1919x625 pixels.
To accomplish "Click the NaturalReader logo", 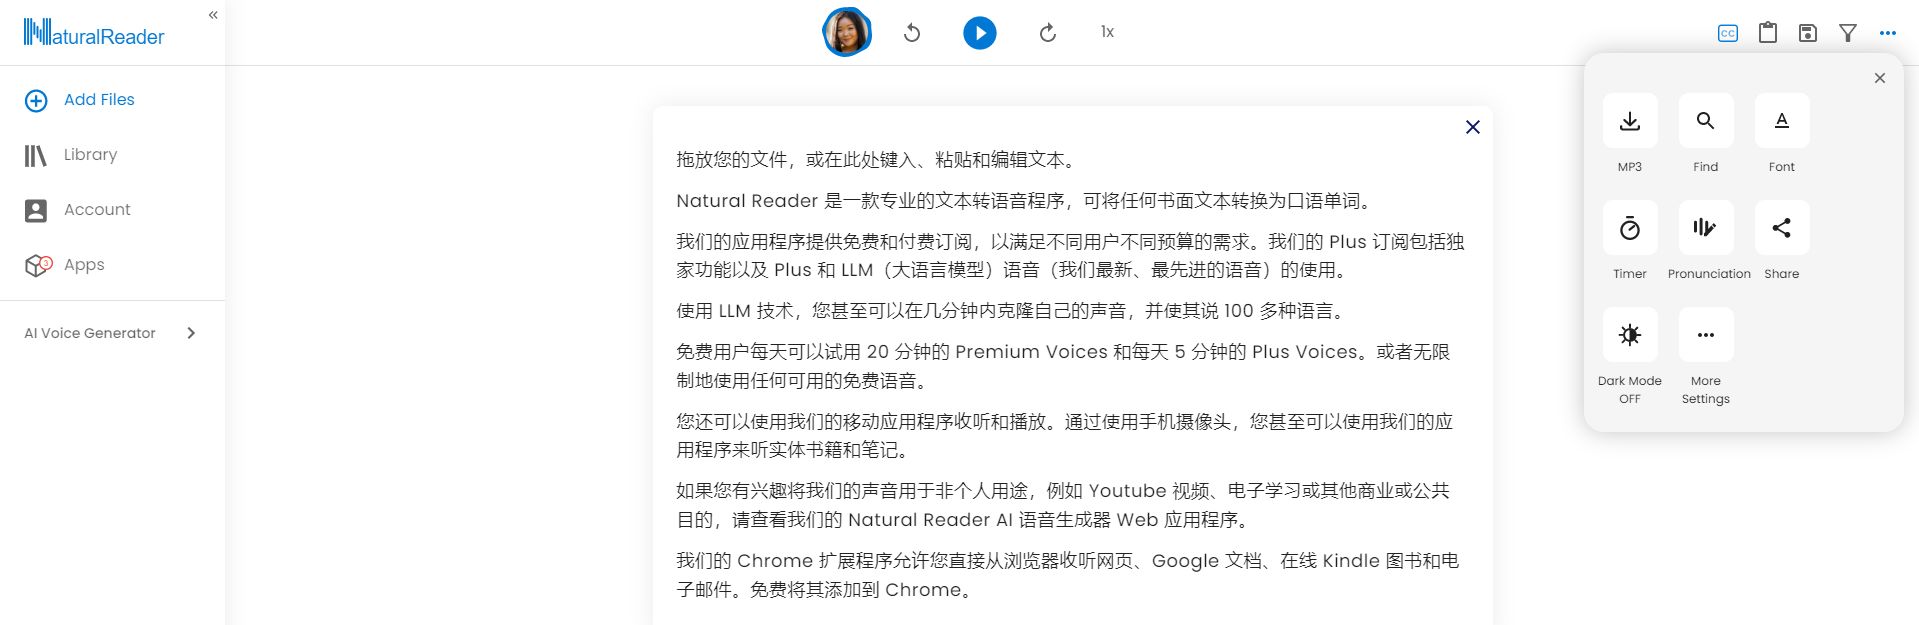I will (x=94, y=33).
